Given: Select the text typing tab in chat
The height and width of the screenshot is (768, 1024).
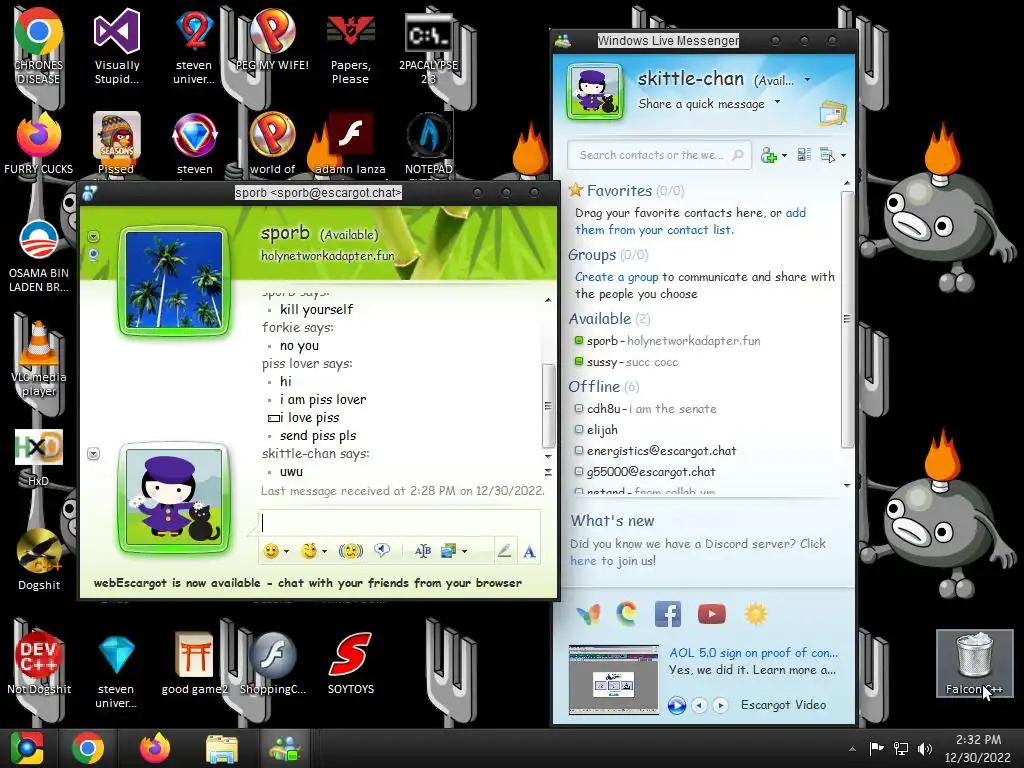Looking at the screenshot, I should point(529,551).
